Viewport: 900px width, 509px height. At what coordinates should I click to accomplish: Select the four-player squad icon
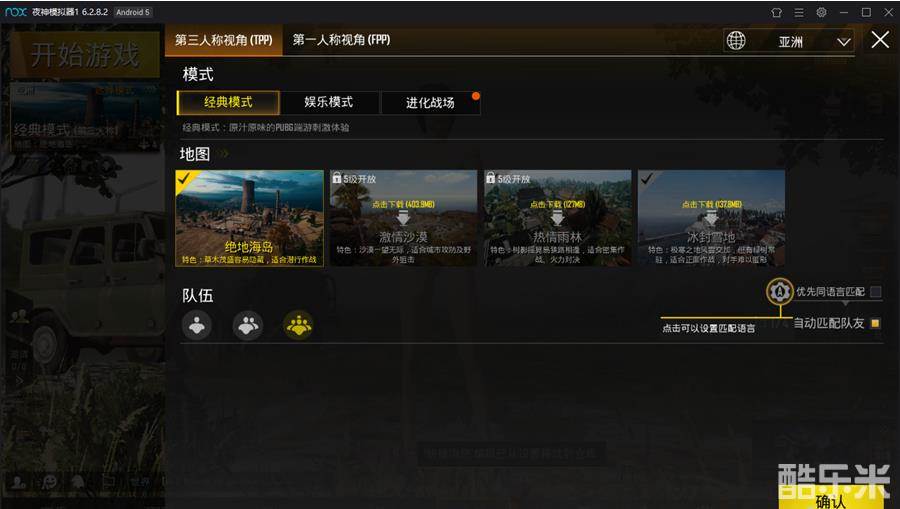tap(298, 325)
